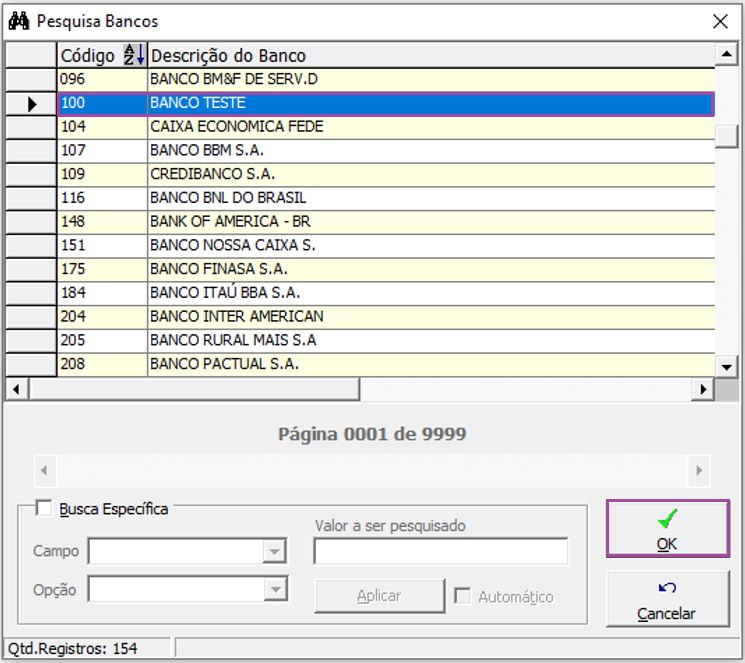Screen dimensions: 745x663
Task: Click code cell 109
Action: point(102,174)
